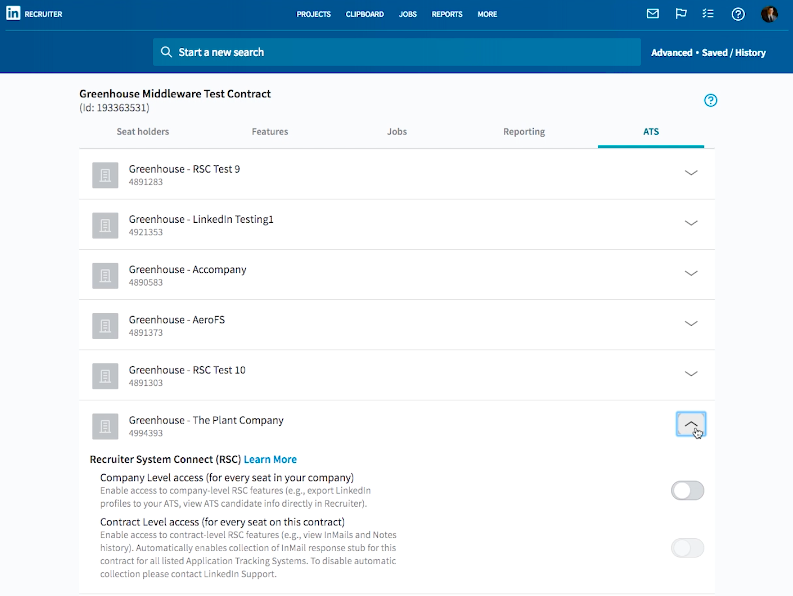
Task: Click the ID number 4890583
Action: click(146, 282)
